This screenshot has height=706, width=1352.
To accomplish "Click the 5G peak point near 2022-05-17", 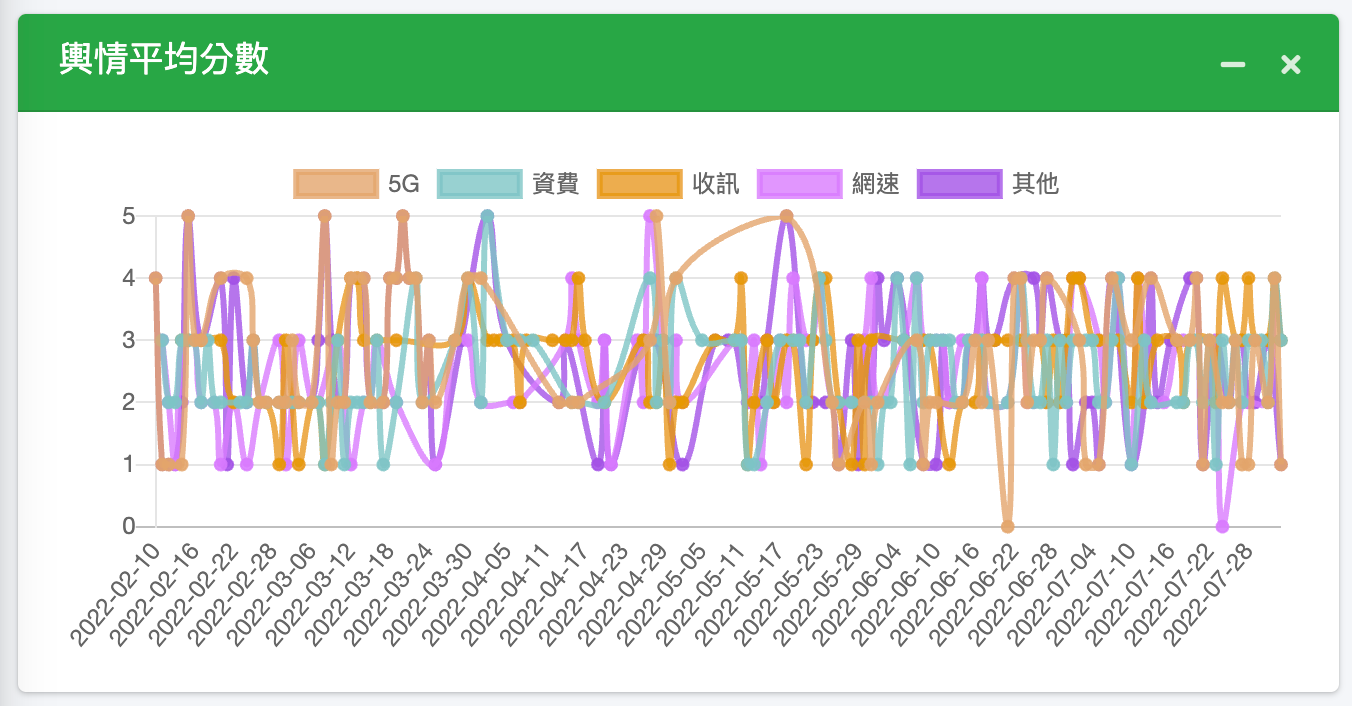I will point(786,216).
